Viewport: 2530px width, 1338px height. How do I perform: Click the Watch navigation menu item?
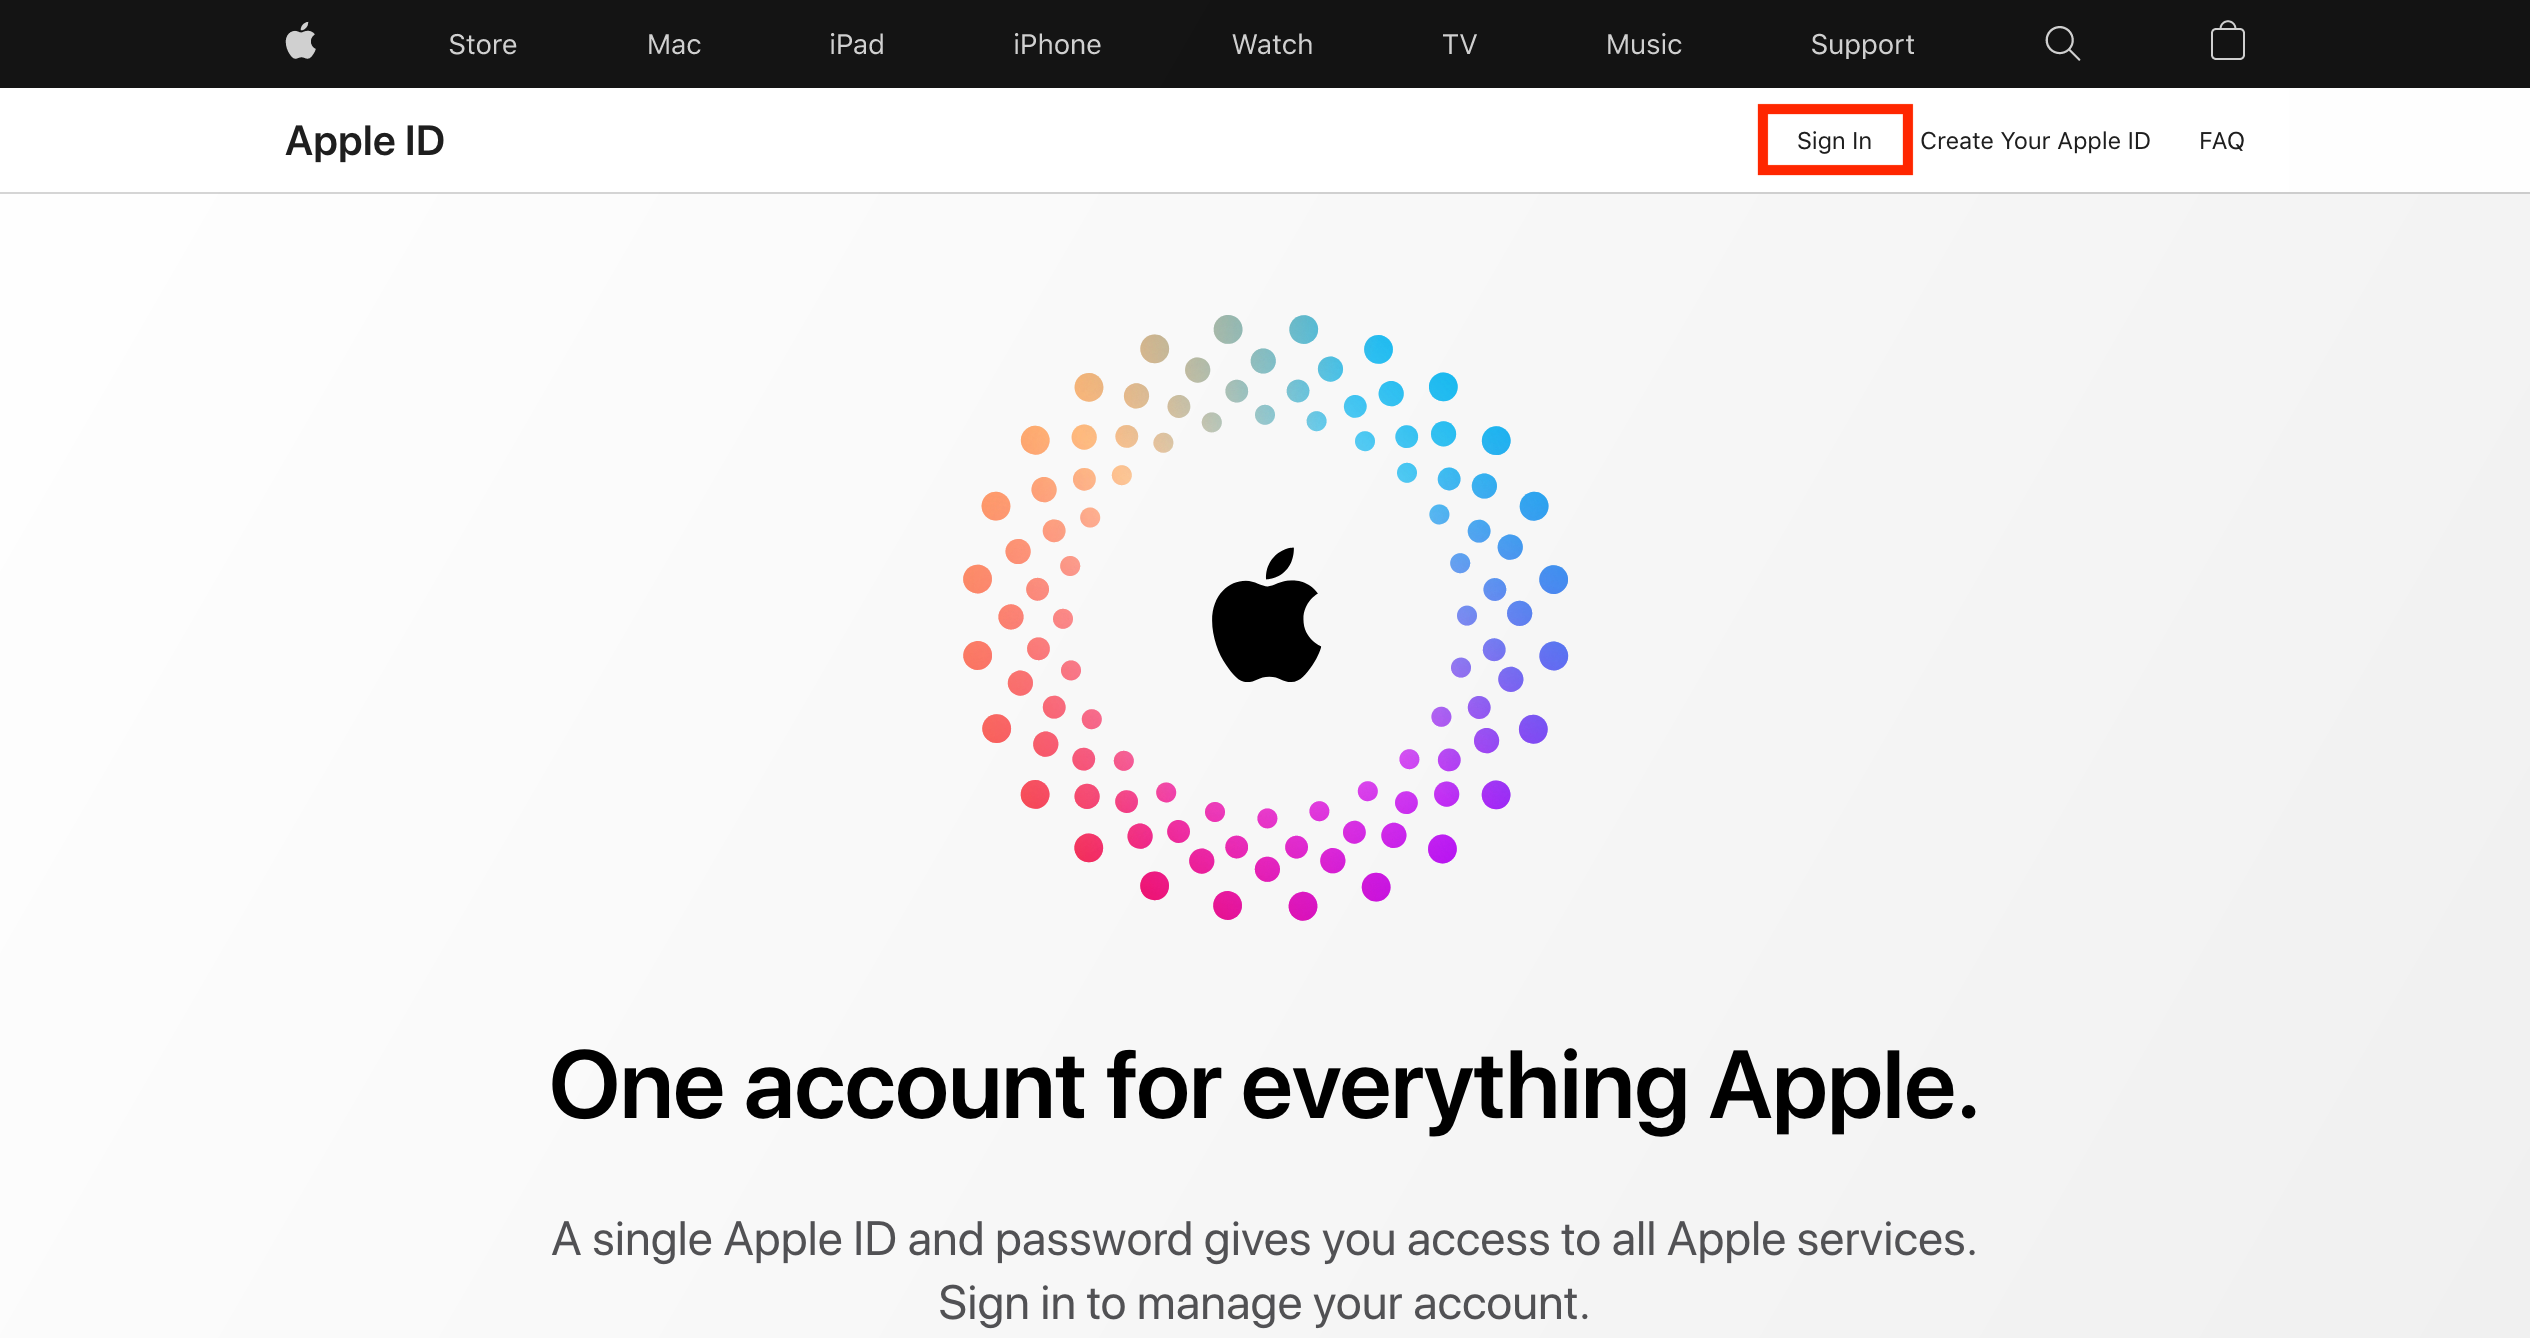coord(1267,43)
